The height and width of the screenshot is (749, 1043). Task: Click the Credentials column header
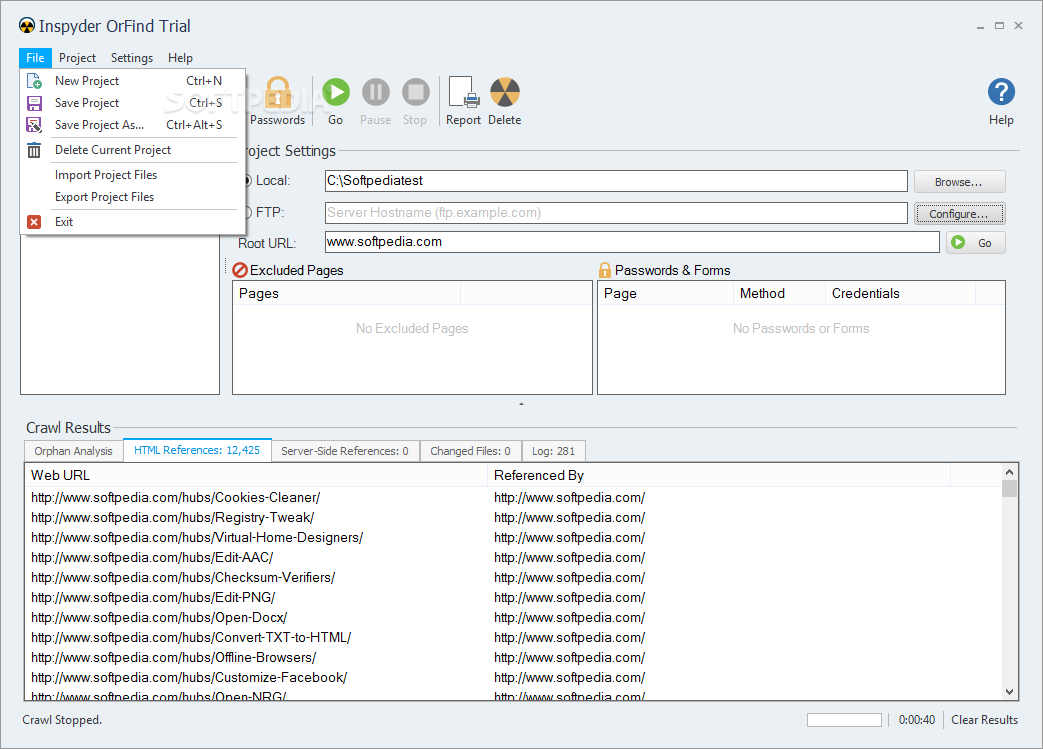pos(900,293)
